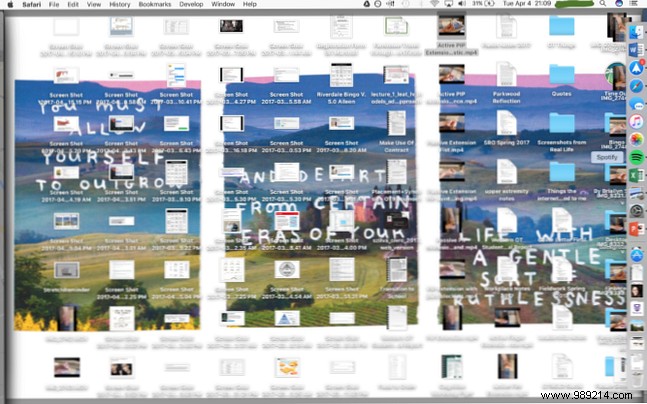Open the Help menu

coord(250,4)
